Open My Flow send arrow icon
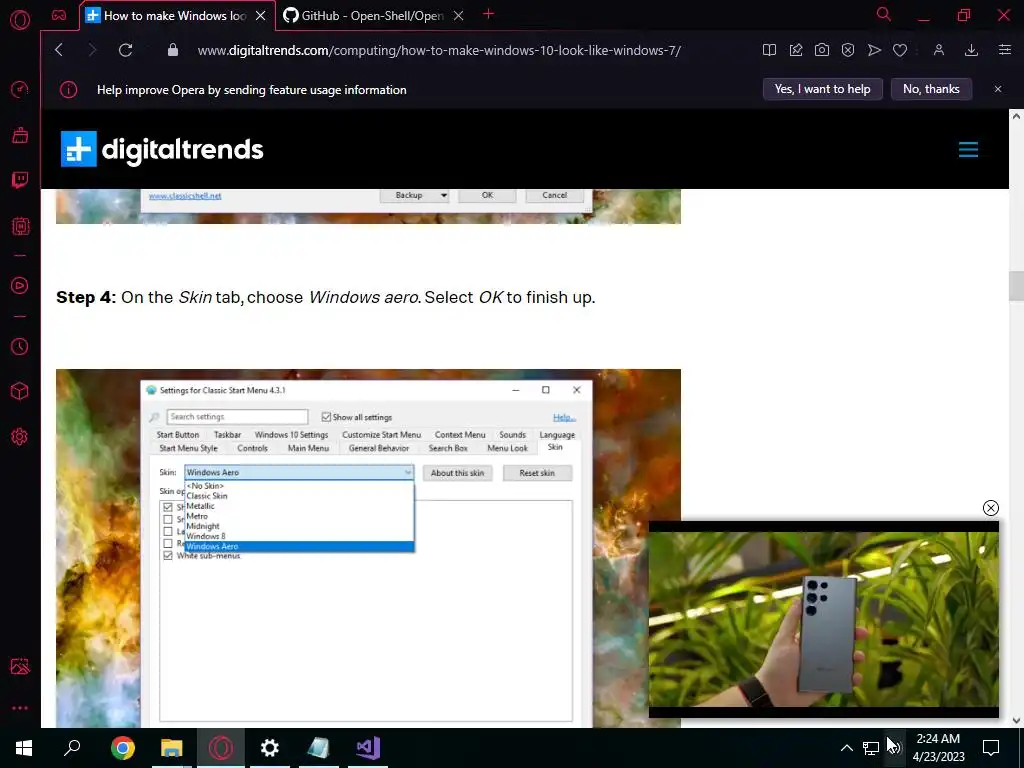The width and height of the screenshot is (1024, 768). click(874, 50)
